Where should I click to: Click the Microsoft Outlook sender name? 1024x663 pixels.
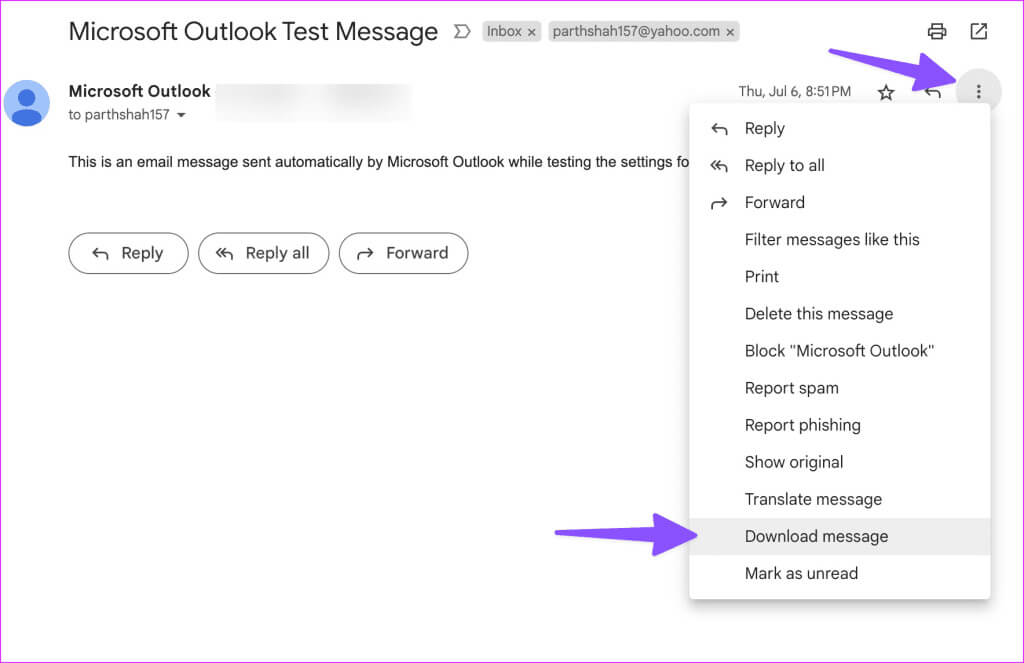click(139, 91)
